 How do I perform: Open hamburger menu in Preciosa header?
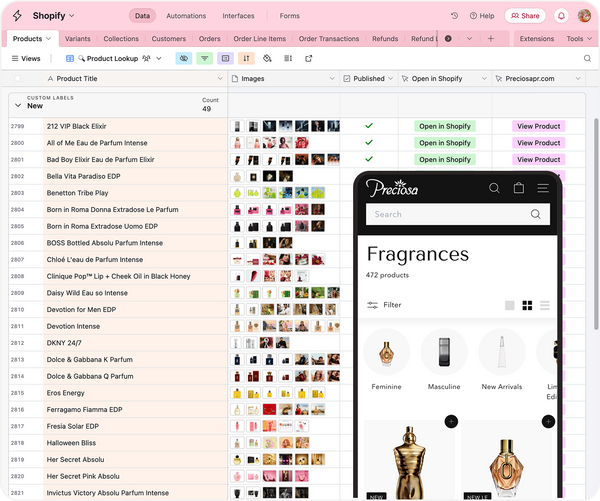543,188
